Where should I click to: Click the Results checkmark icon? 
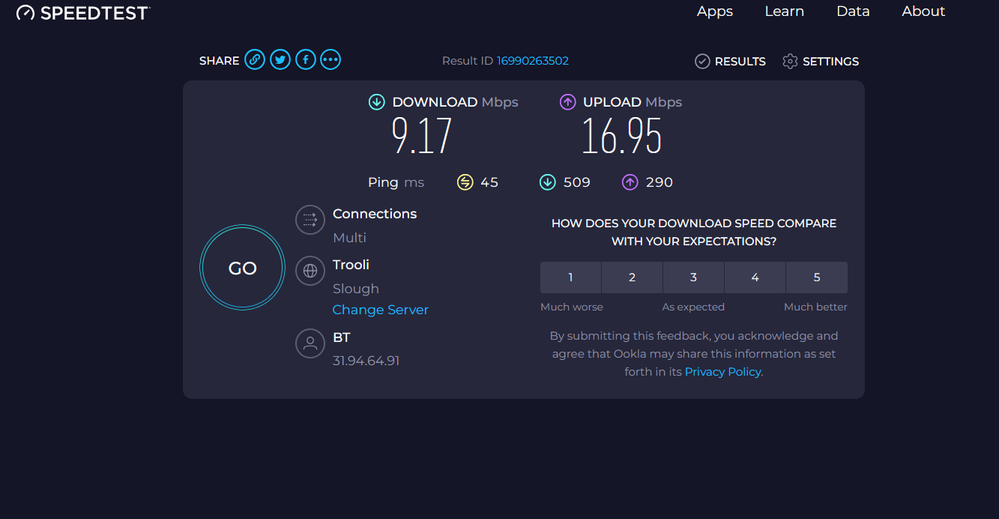(x=702, y=61)
